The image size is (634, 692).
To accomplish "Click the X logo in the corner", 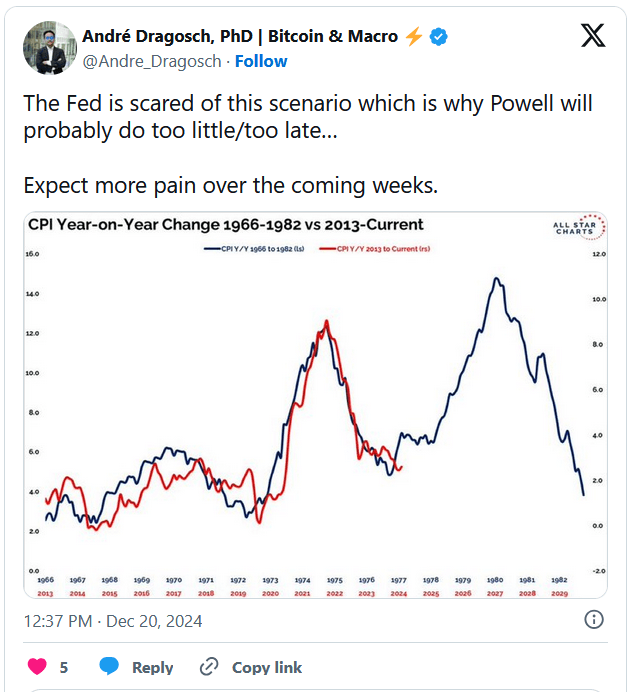I will 592,37.
